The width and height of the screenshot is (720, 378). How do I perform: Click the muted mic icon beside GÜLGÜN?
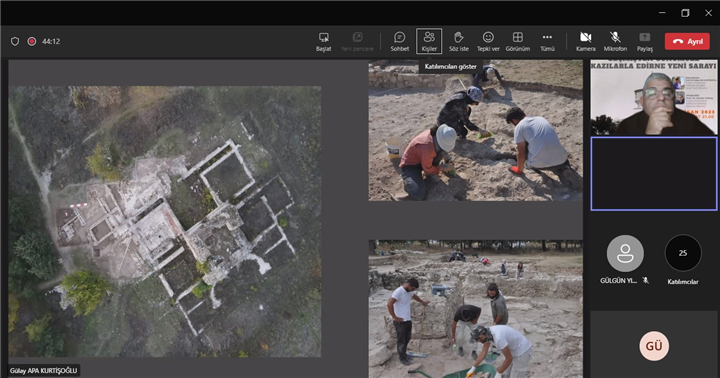pyautogui.click(x=645, y=280)
